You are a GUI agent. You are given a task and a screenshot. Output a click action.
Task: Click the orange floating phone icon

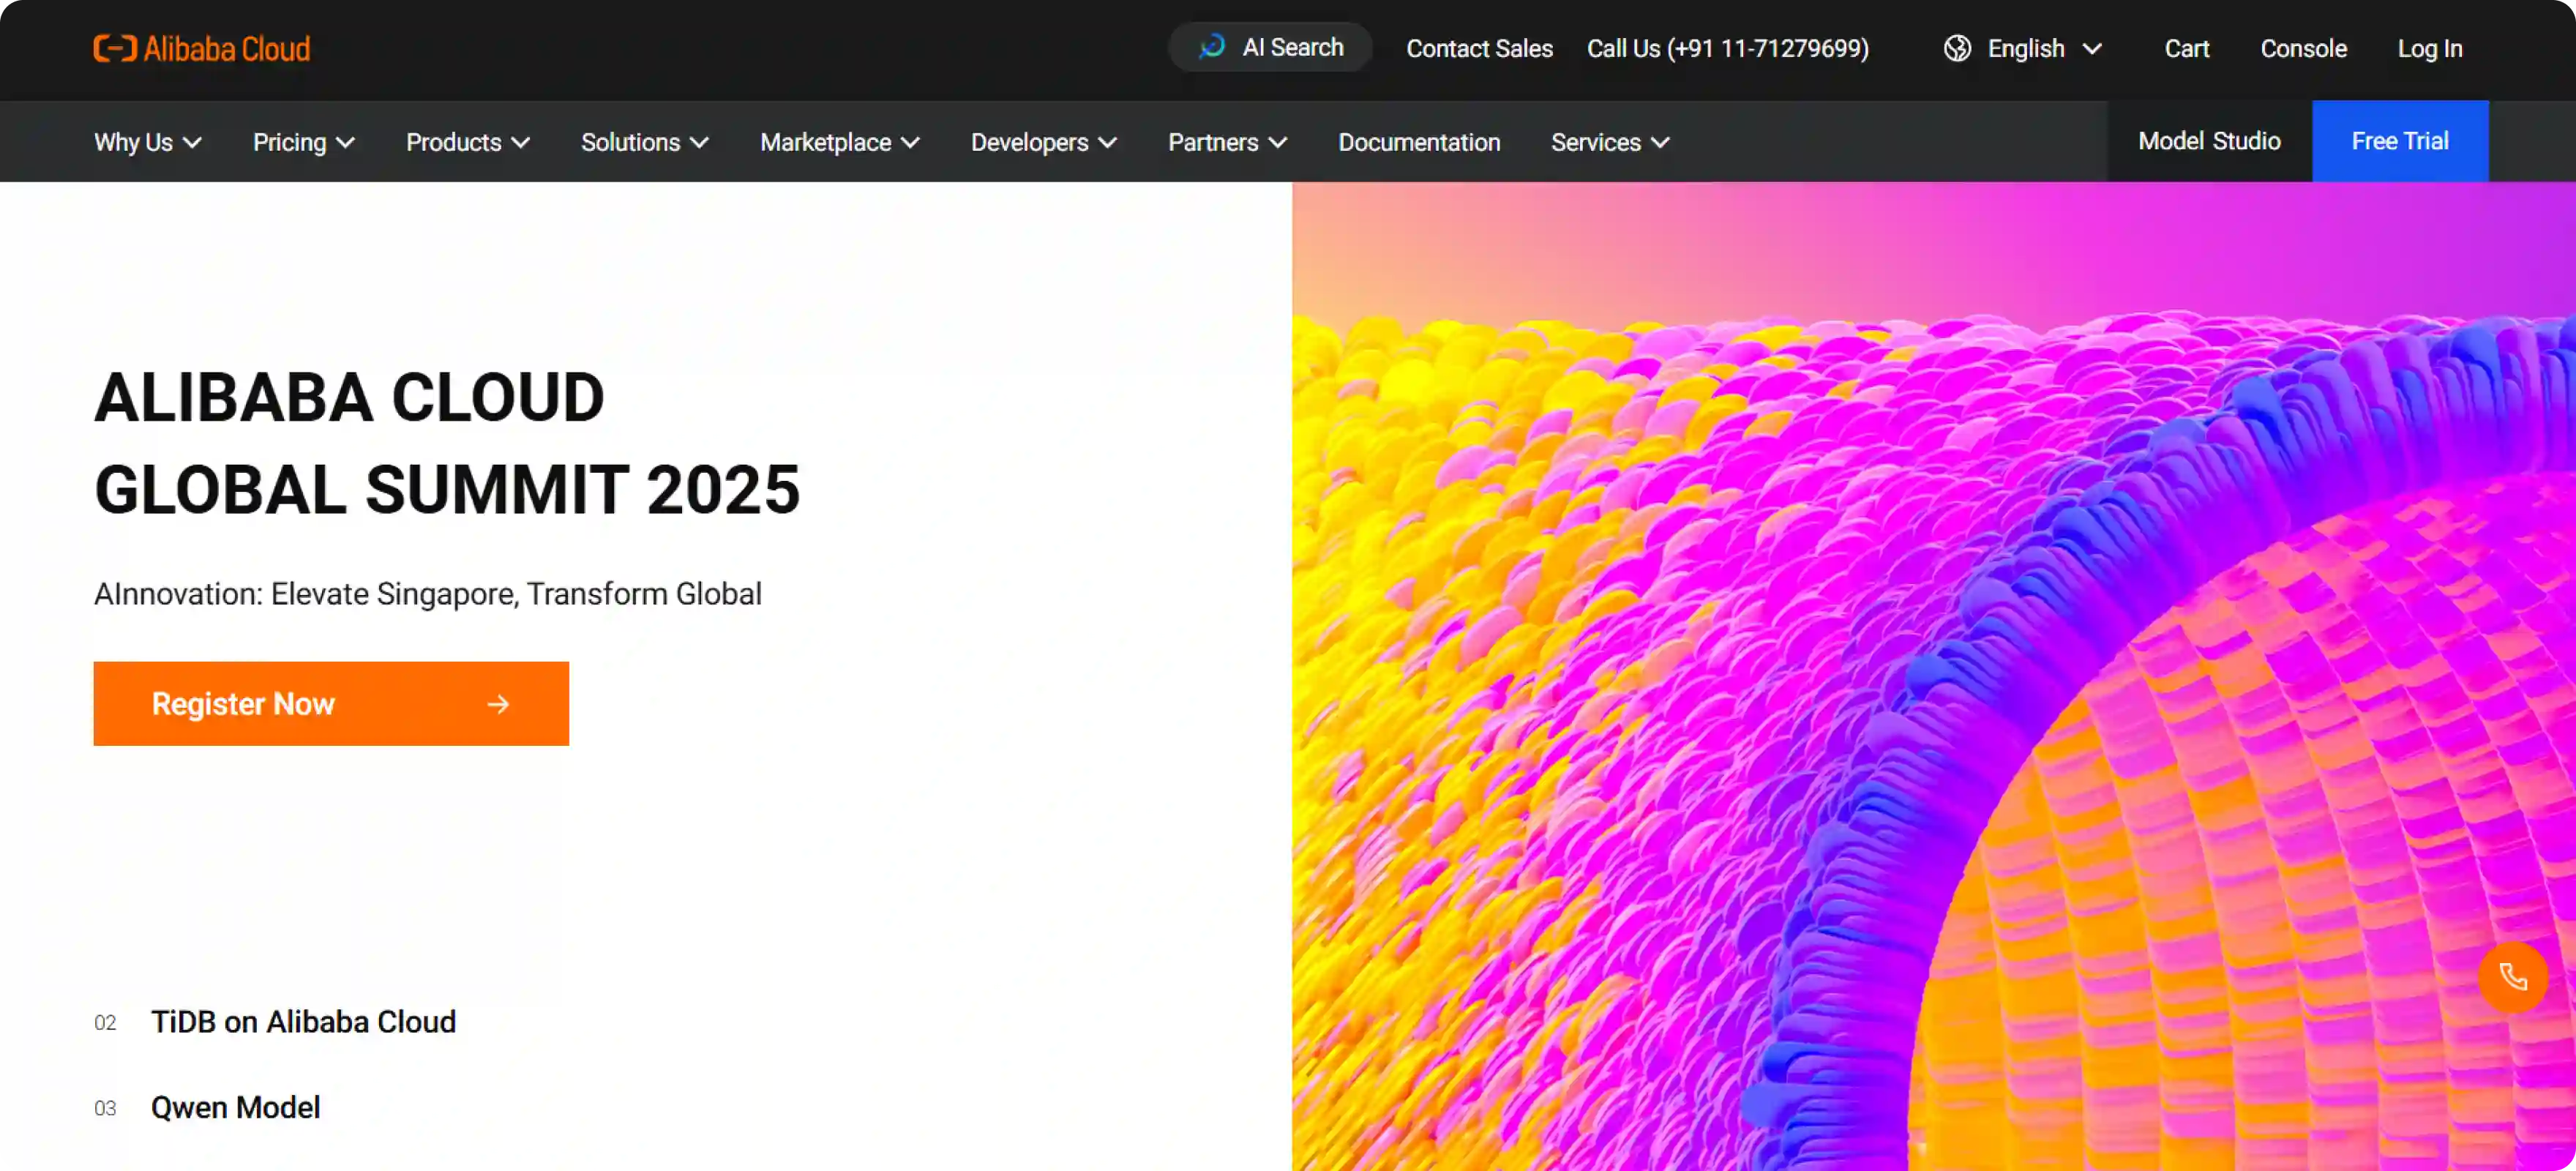(2512, 977)
